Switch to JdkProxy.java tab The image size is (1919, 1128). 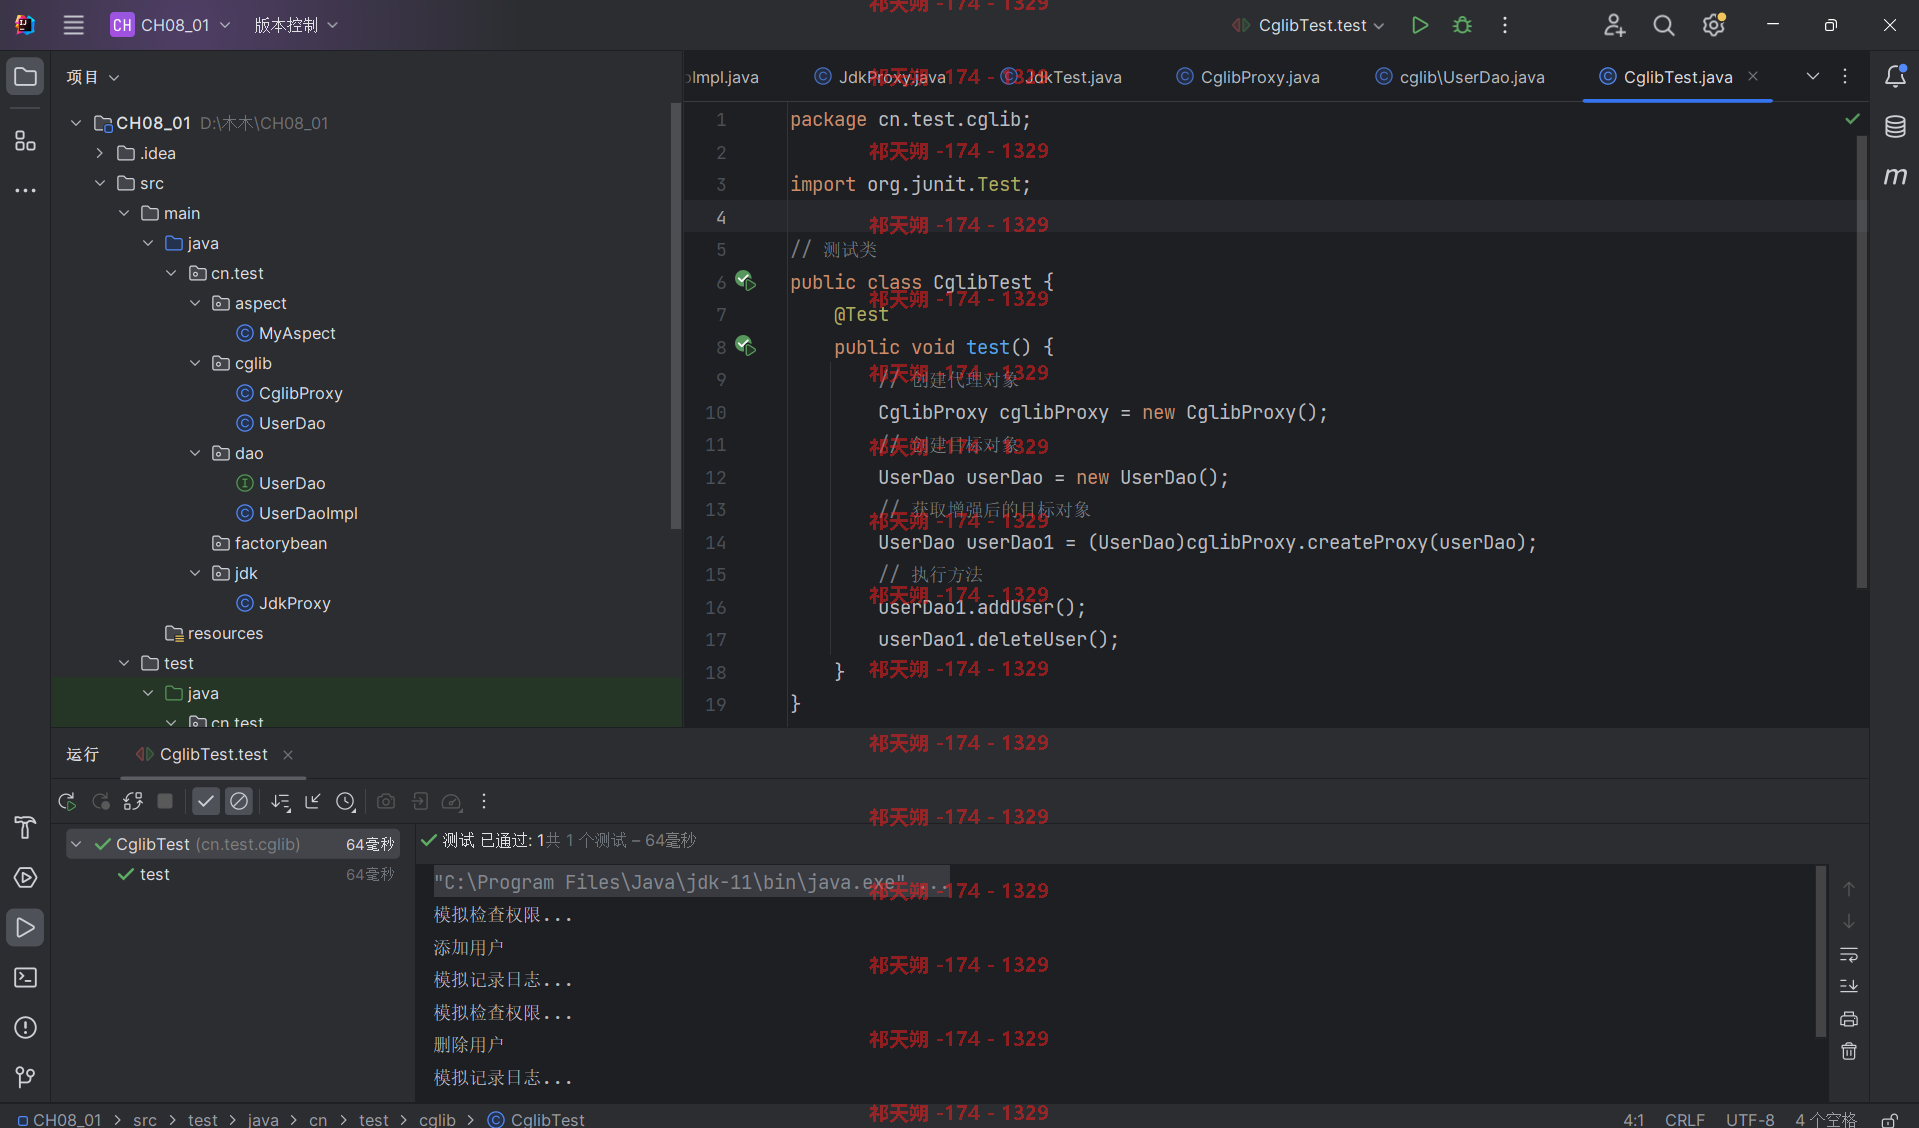click(880, 77)
